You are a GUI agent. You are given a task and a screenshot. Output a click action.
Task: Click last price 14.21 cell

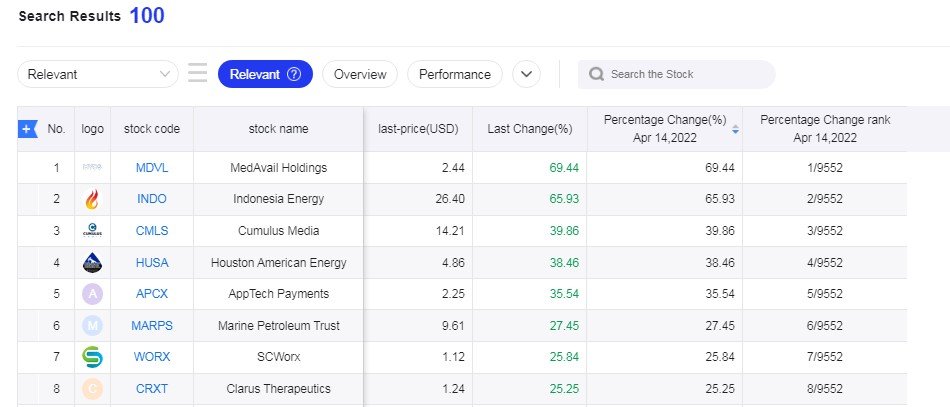point(418,231)
